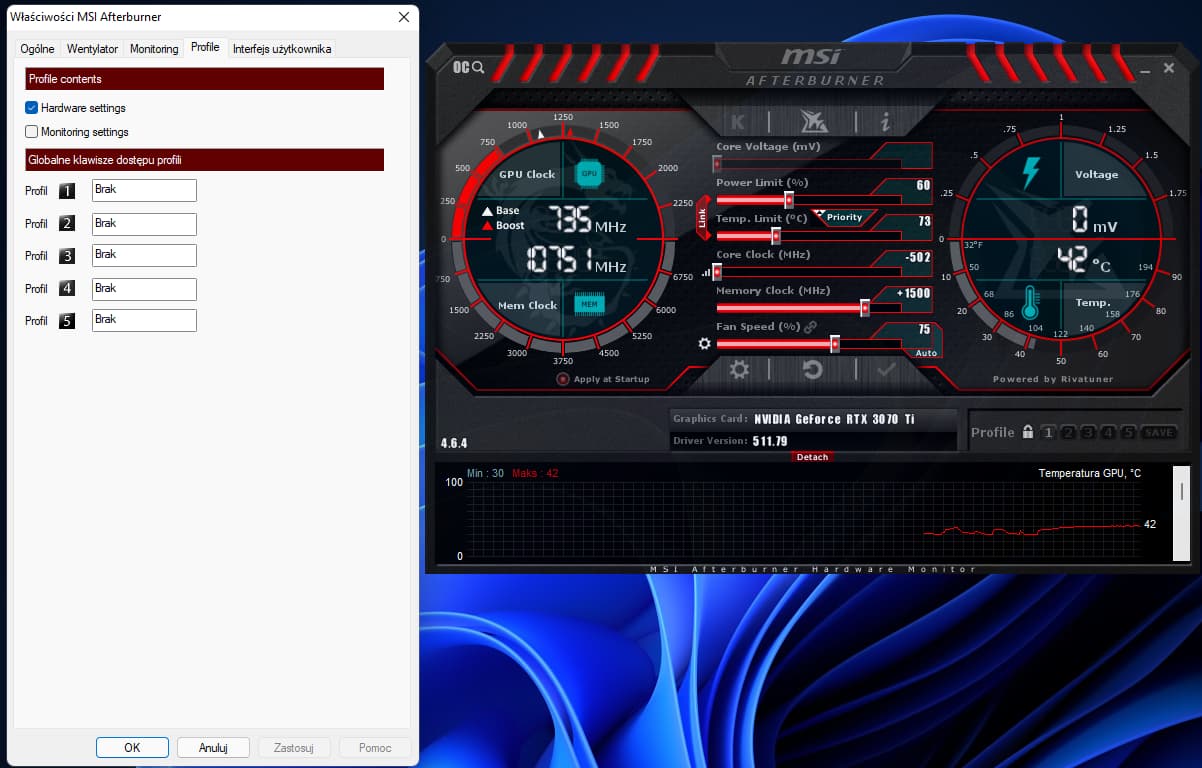
Task: Click the Power Limit slider handle
Action: (x=789, y=200)
